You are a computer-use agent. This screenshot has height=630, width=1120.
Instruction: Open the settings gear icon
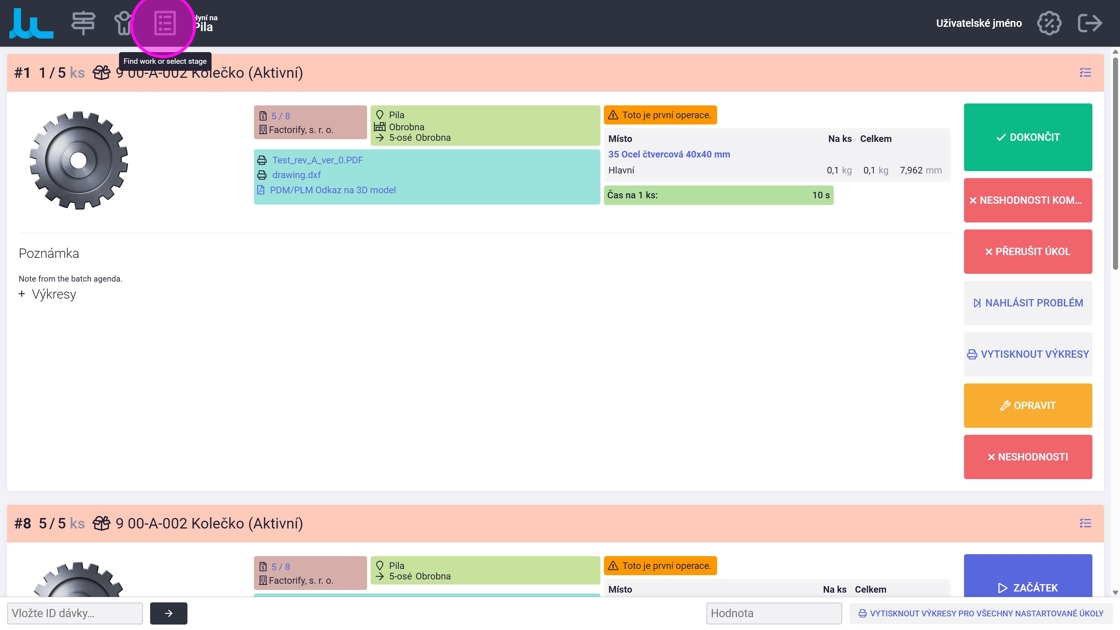1049,23
